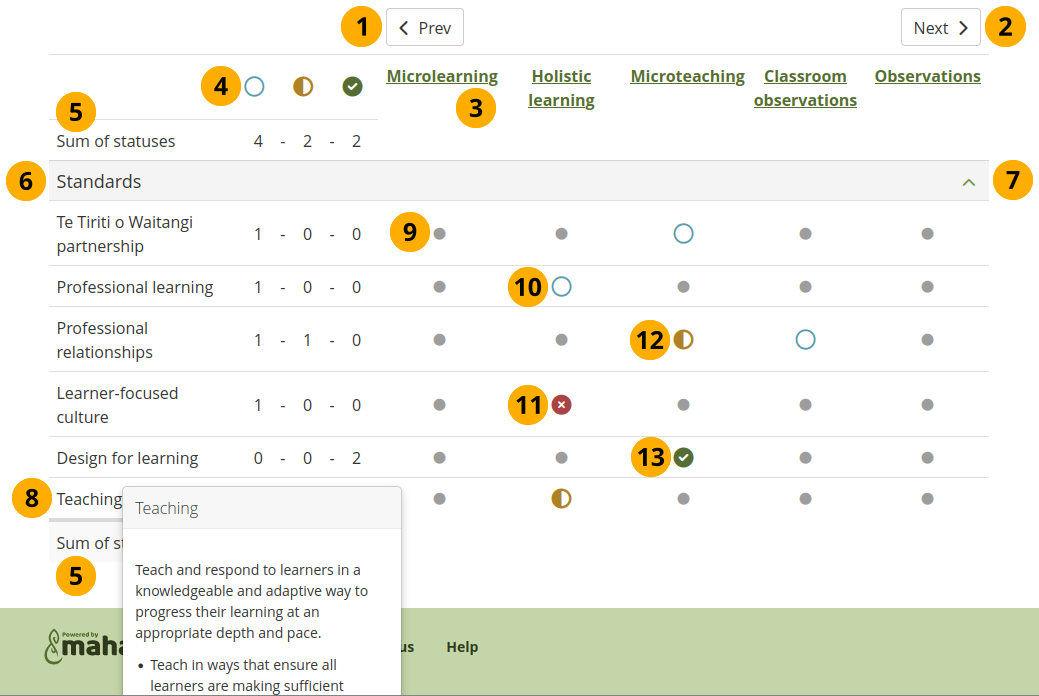Click the ready-for-assessment circle for Professional learning
Image resolution: width=1039 pixels, height=696 pixels.
tap(561, 287)
